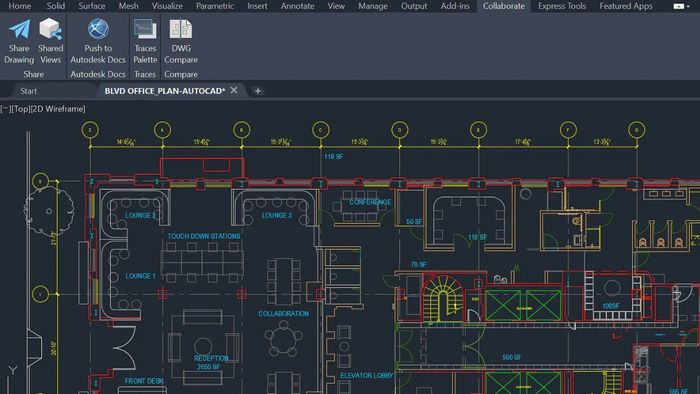Click the viewport [-] controls menu

[5, 109]
